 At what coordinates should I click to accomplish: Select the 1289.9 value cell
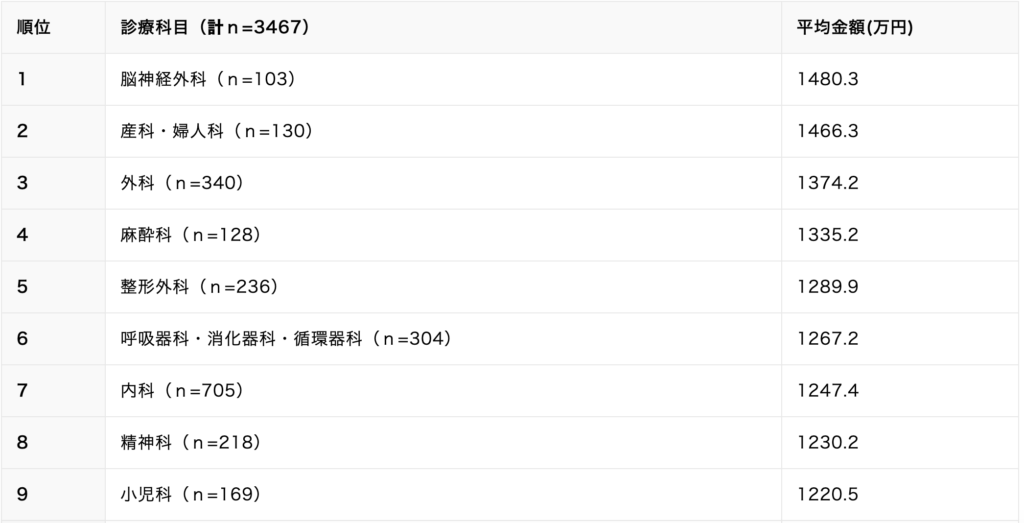827,287
